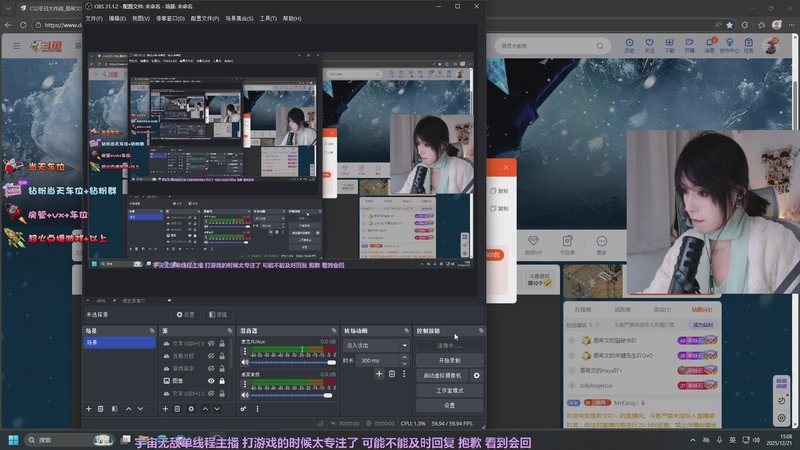The width and height of the screenshot is (800, 450).
Task: Delete the selected source
Action: coord(177,409)
